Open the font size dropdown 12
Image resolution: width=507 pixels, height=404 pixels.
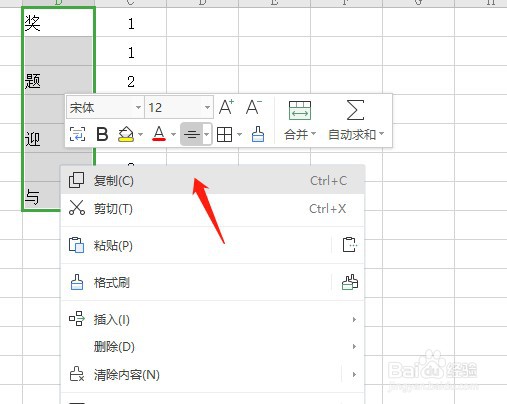(207, 107)
